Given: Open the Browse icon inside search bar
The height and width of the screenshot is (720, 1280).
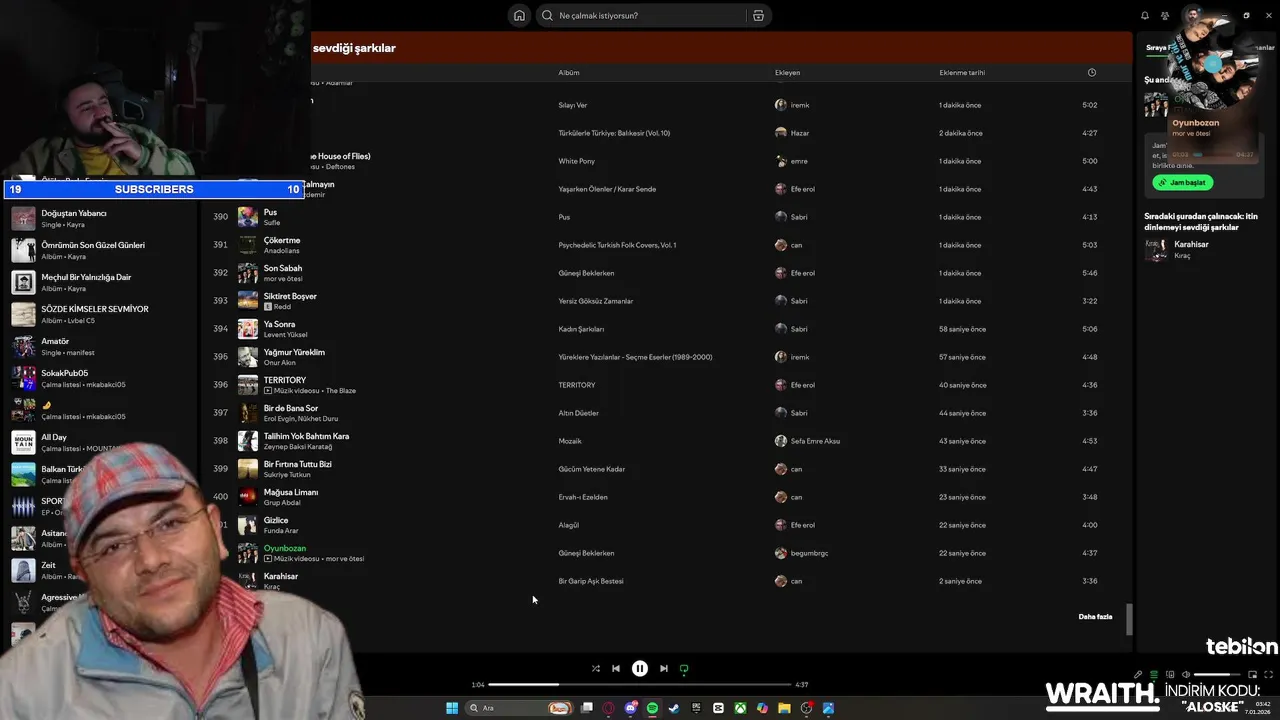Looking at the screenshot, I should (x=758, y=15).
